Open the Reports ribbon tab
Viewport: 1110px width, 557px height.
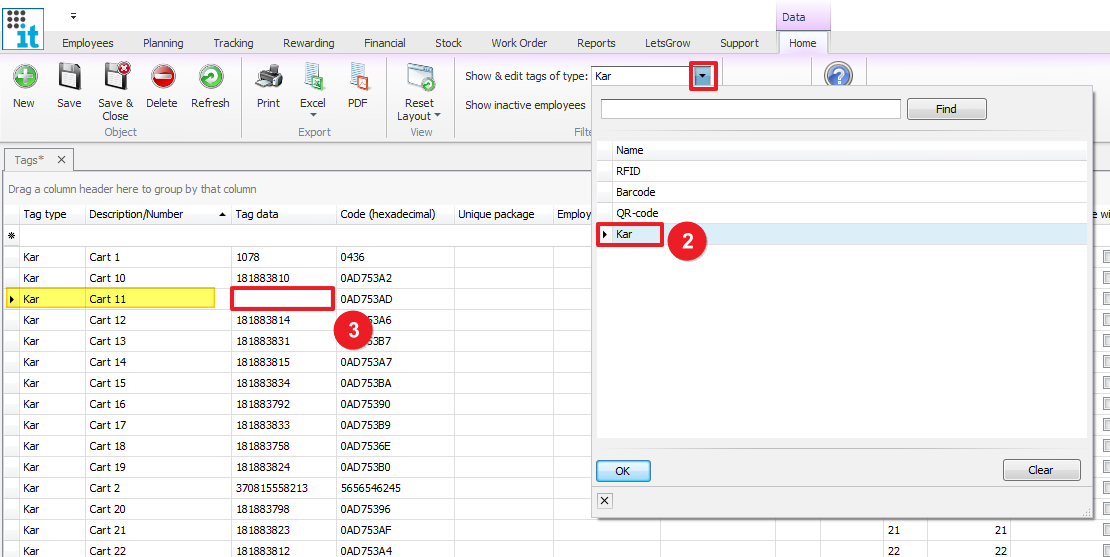pos(596,43)
